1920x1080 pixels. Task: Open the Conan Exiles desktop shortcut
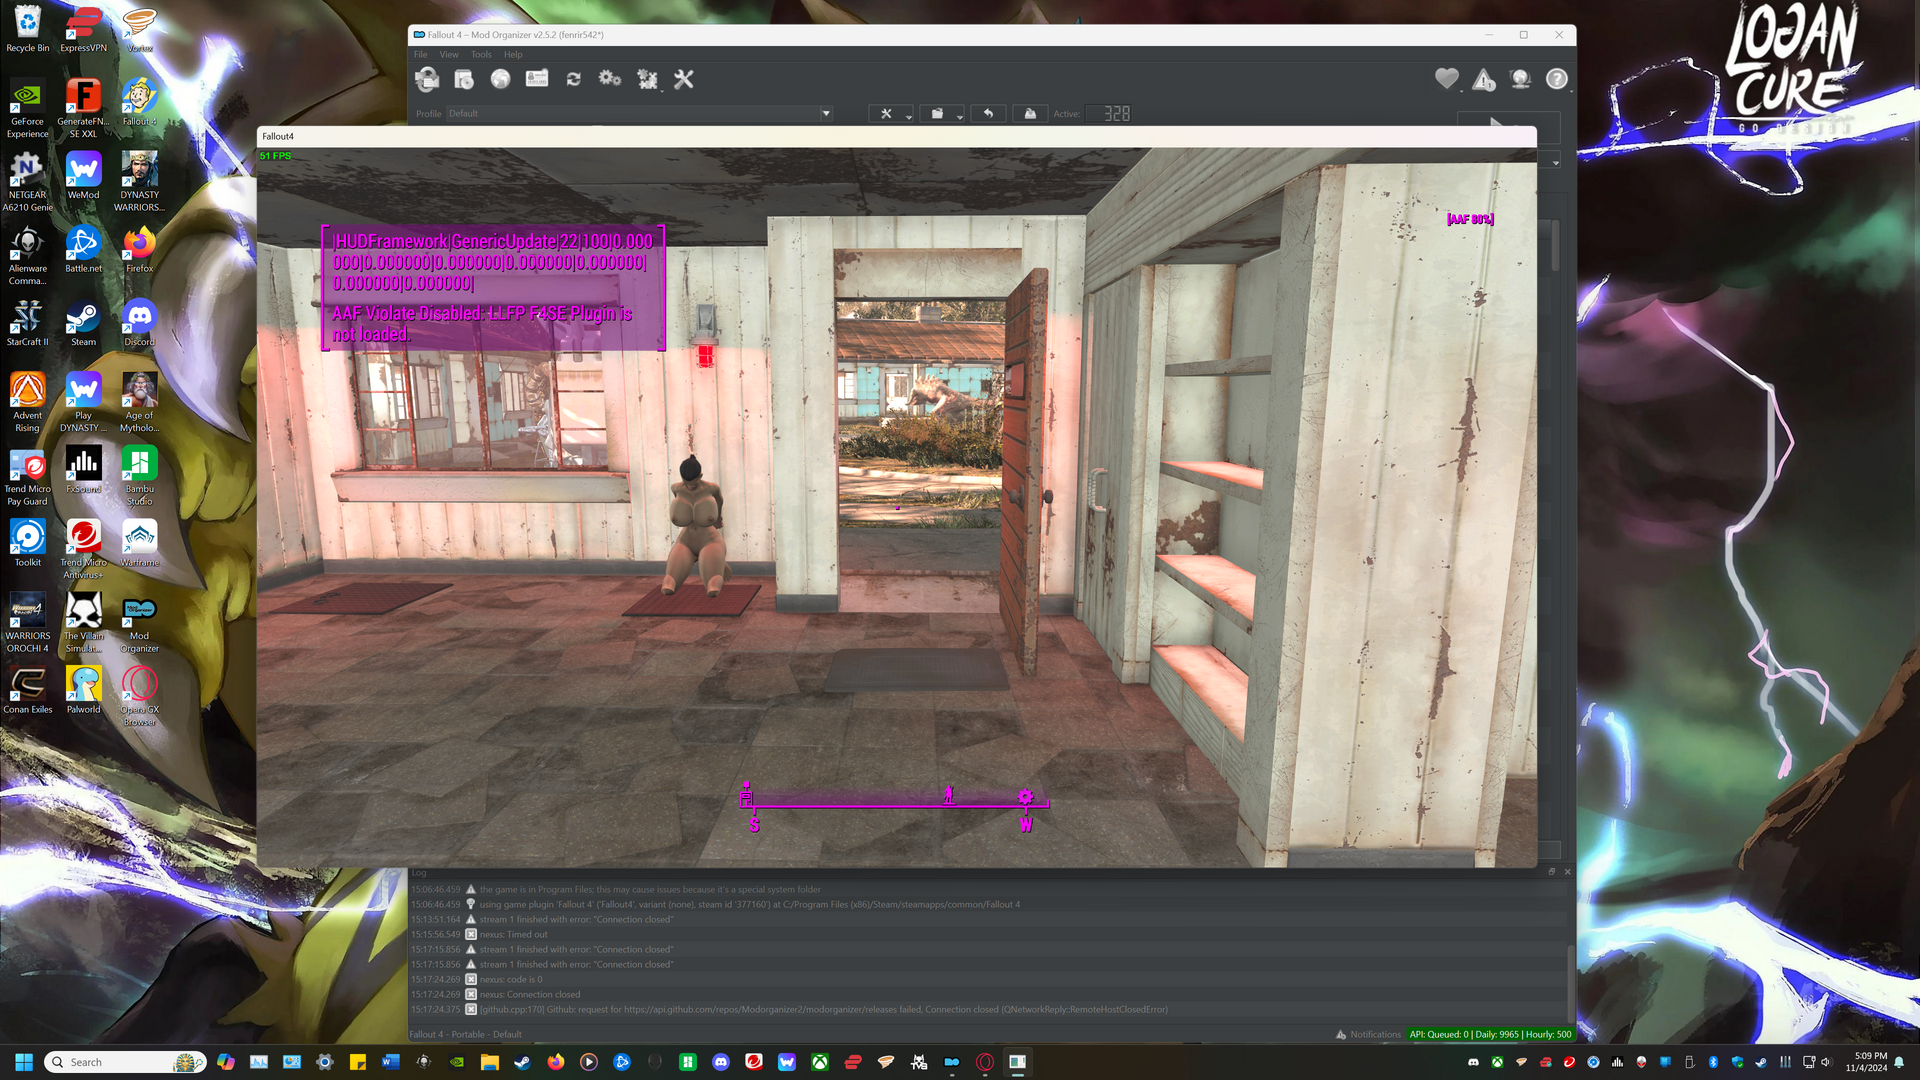pos(27,692)
